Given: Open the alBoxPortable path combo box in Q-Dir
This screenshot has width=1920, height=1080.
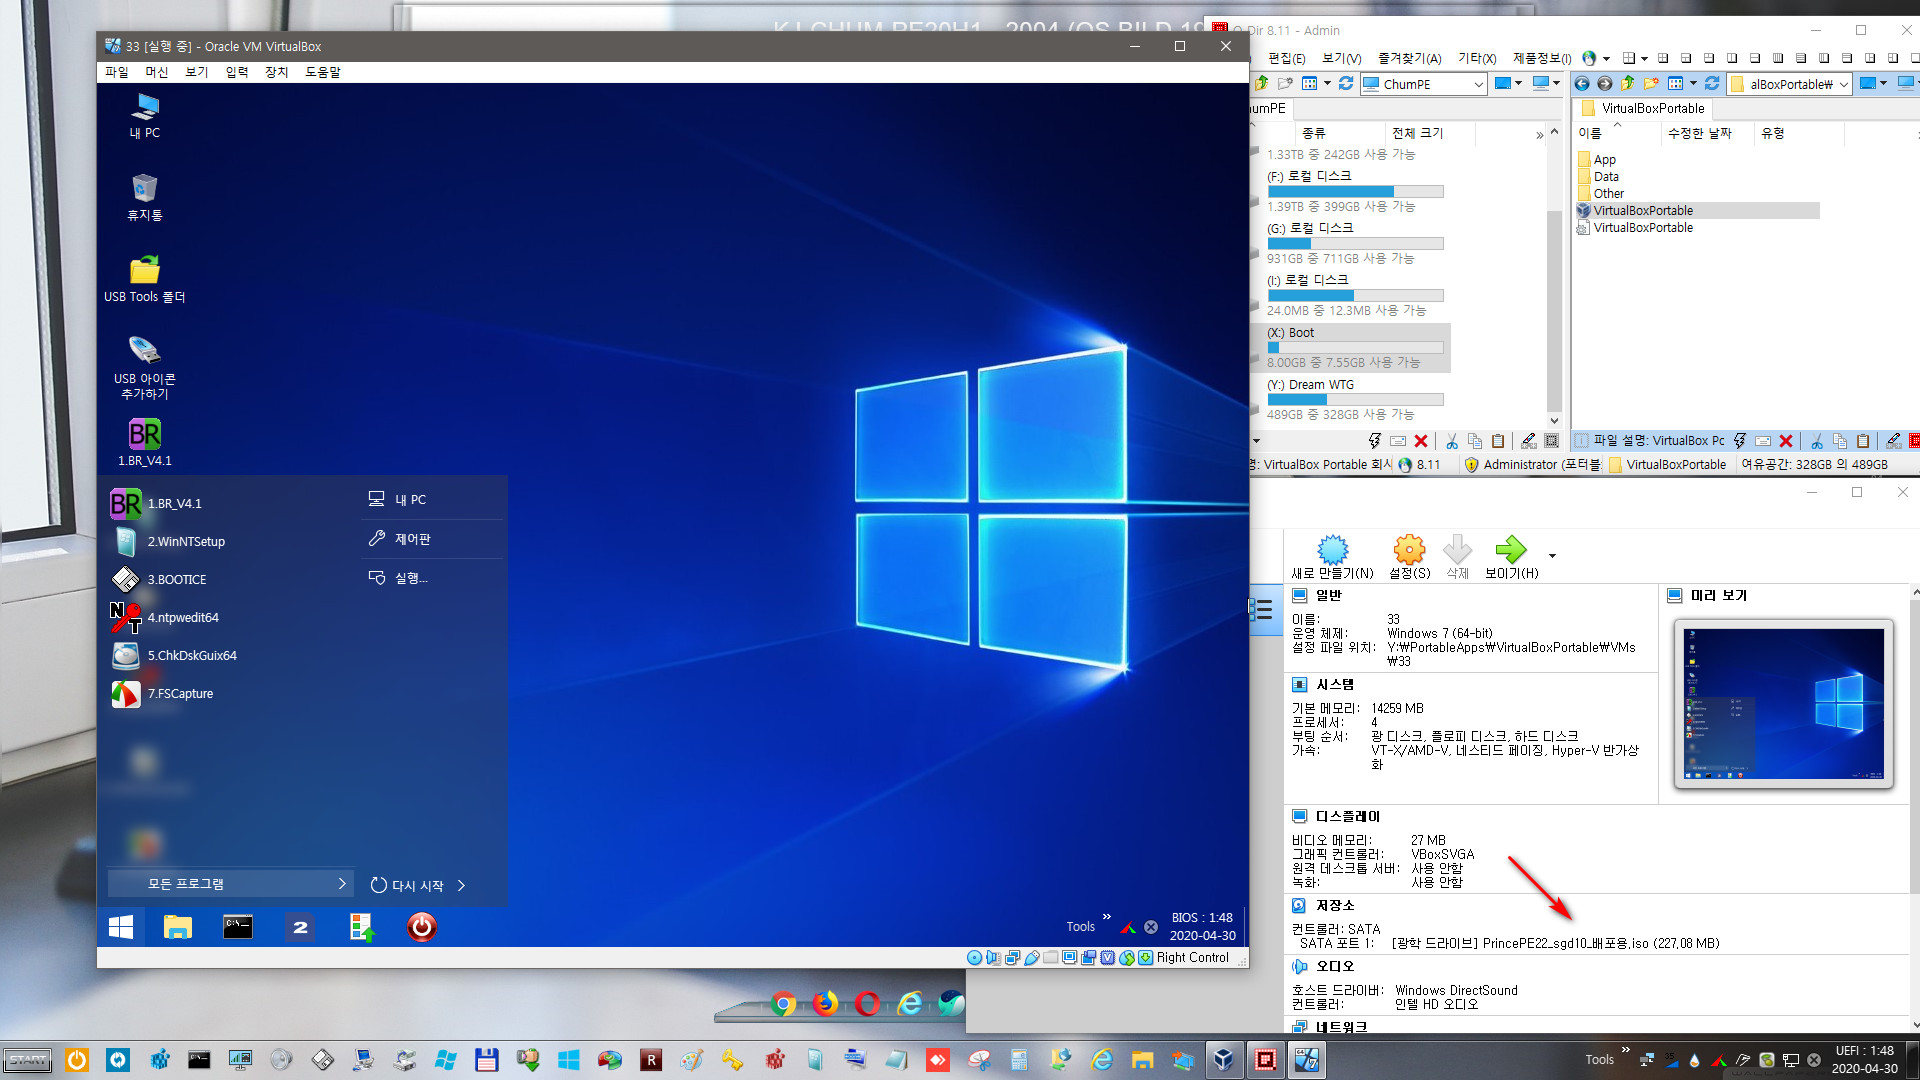Looking at the screenshot, I should (x=1790, y=84).
